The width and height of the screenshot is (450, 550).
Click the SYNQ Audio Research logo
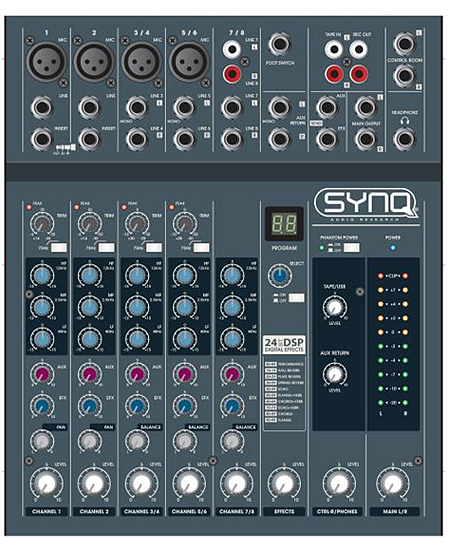367,205
